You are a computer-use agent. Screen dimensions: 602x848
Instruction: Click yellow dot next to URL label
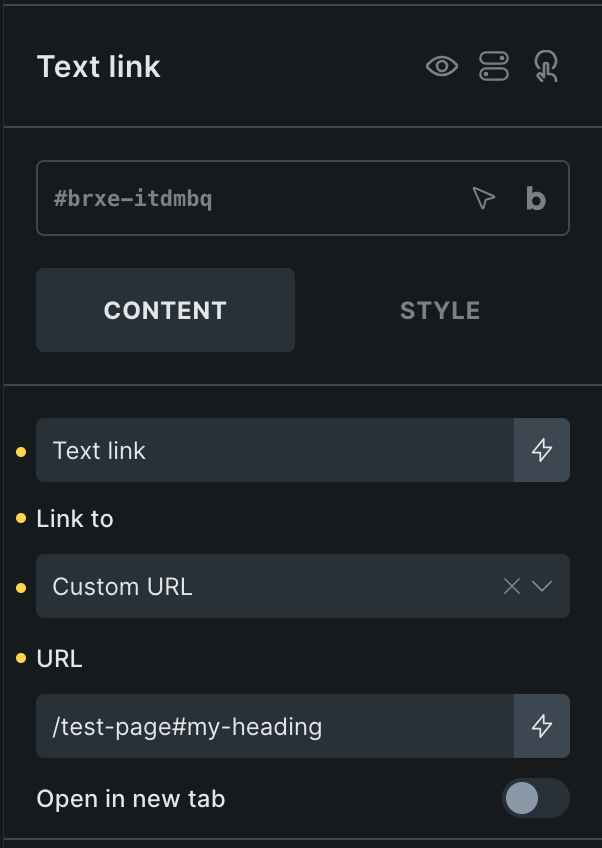tap(21, 659)
